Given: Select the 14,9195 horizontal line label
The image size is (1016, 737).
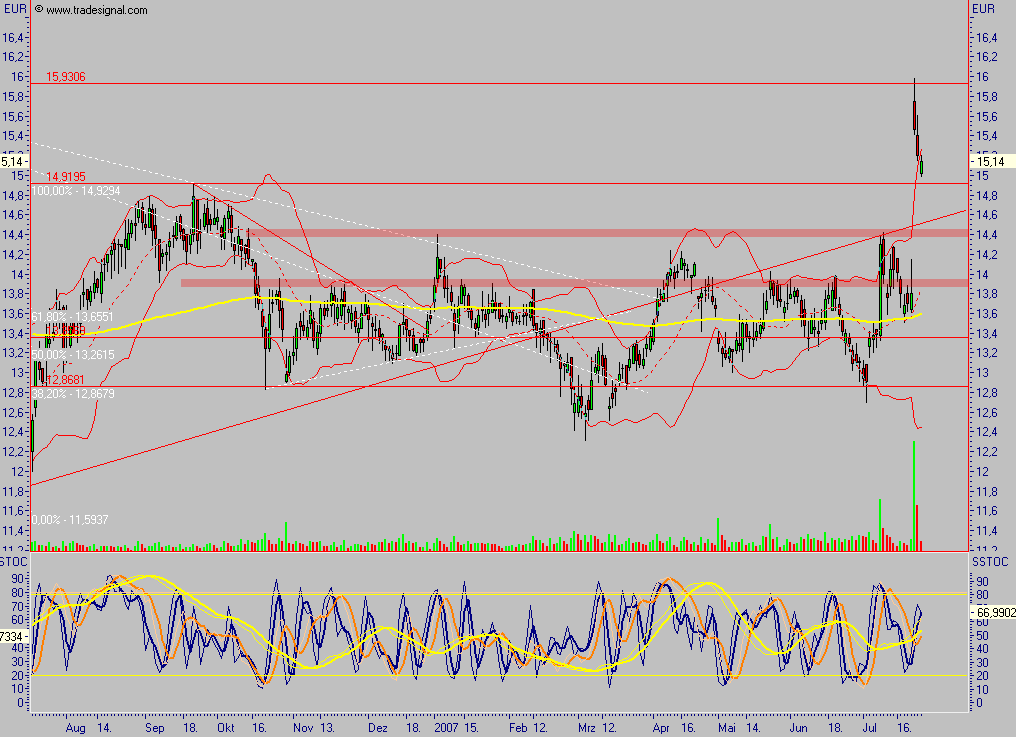Looking at the screenshot, I should coord(66,176).
